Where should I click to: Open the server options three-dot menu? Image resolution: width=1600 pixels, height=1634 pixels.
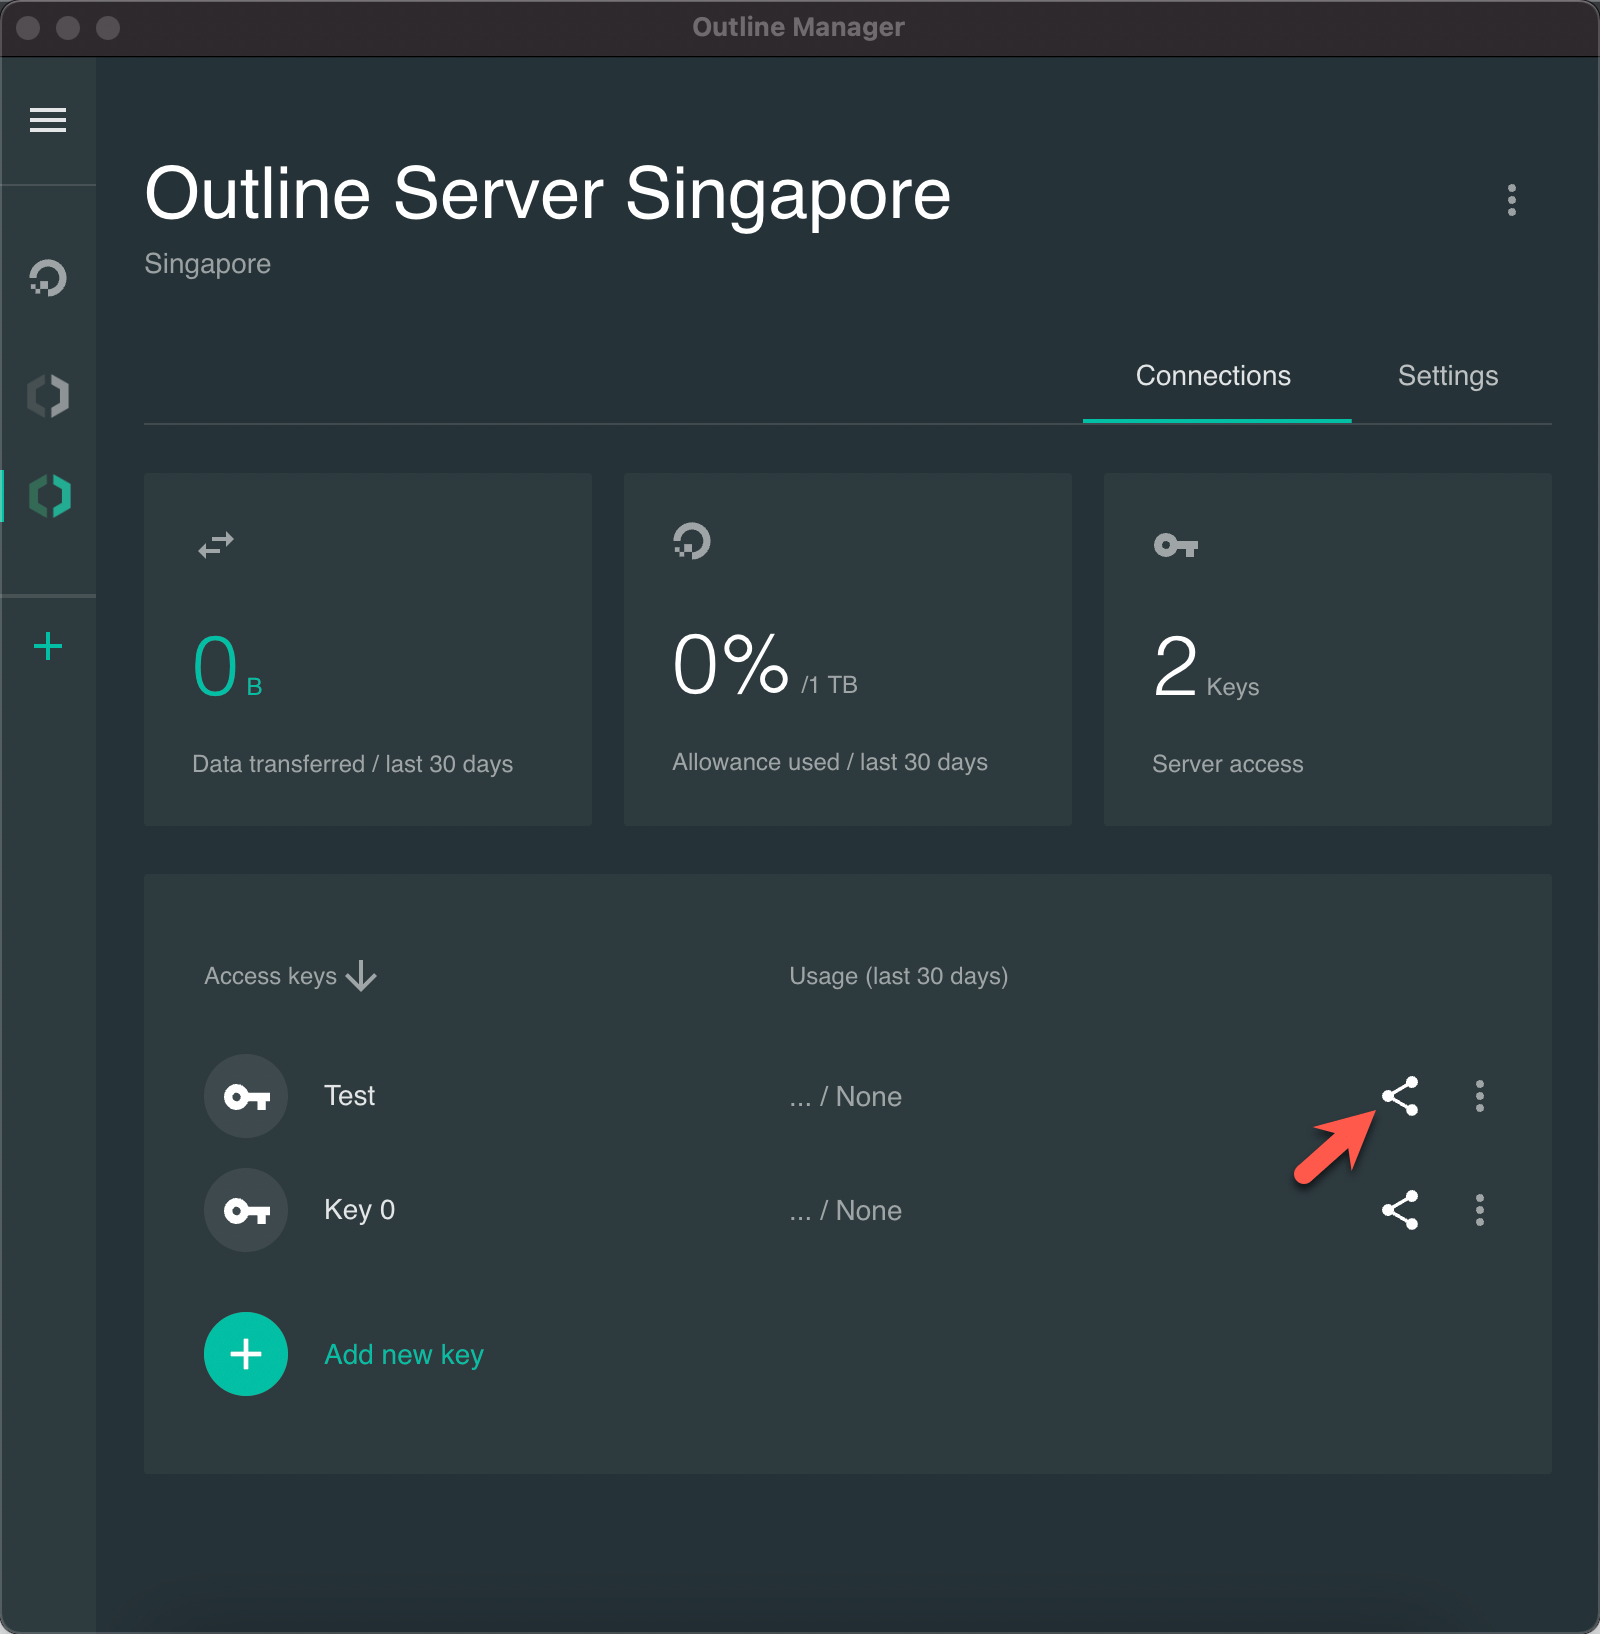[x=1512, y=201]
